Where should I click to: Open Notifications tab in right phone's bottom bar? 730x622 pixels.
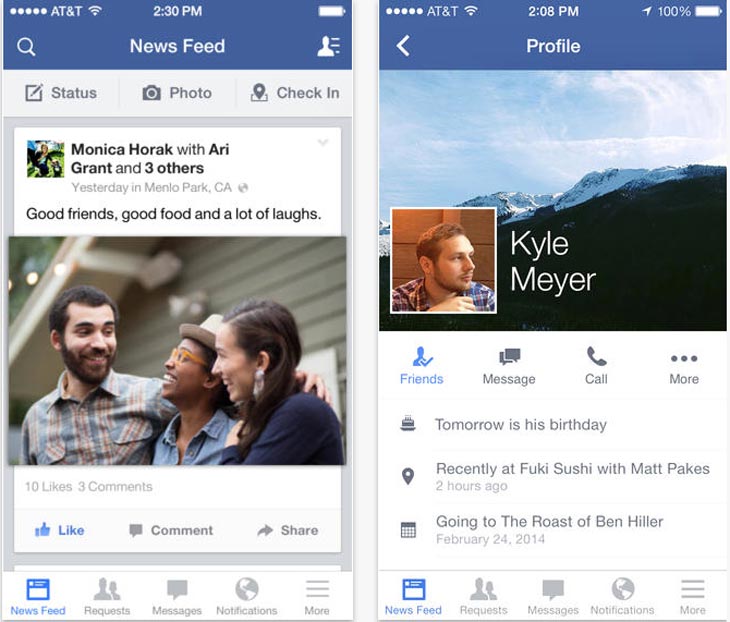[x=622, y=596]
